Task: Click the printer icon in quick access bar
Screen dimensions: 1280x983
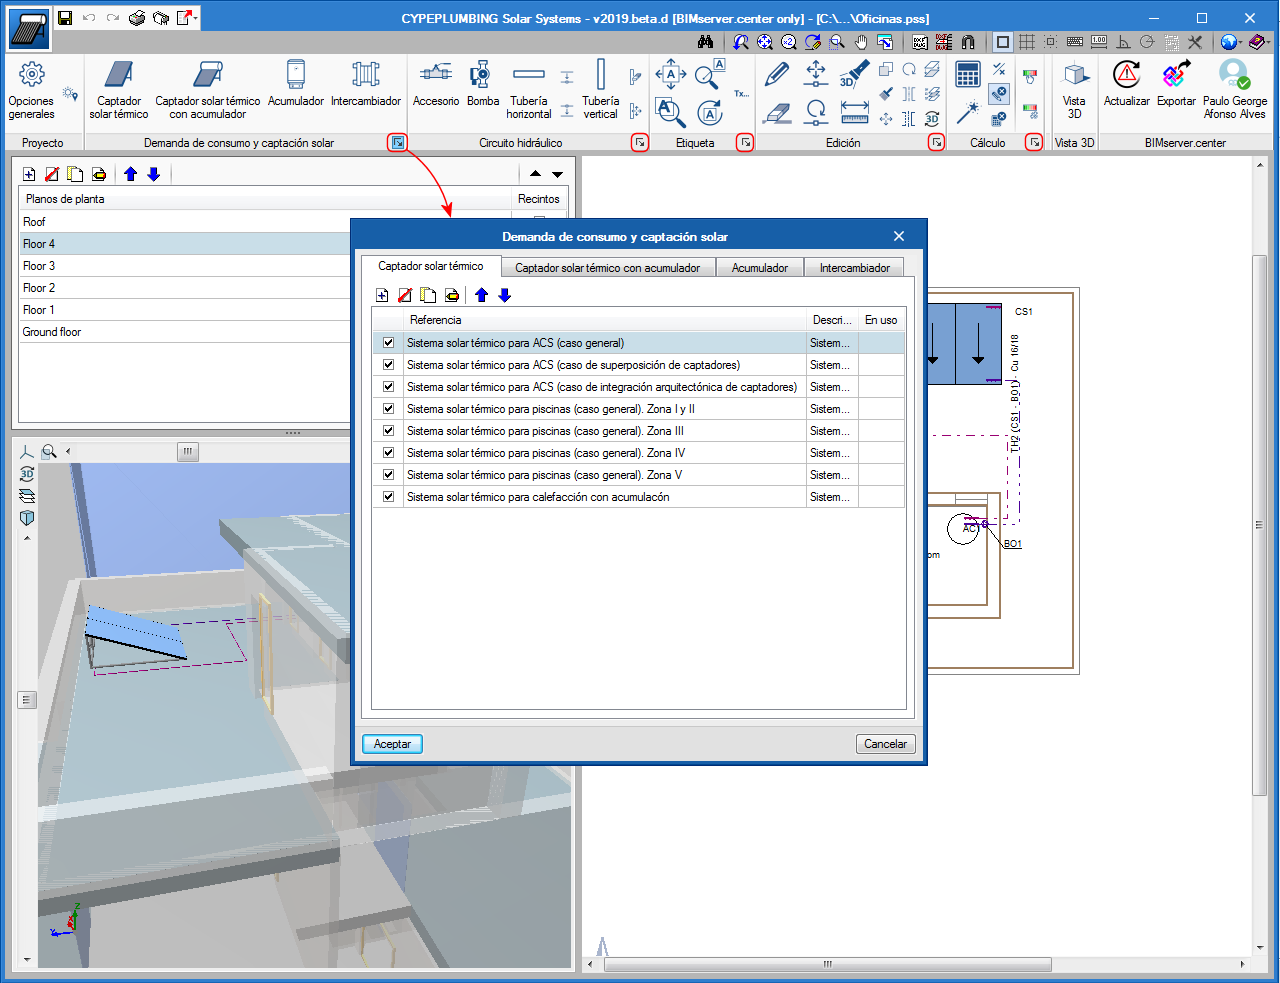Action: pos(138,18)
